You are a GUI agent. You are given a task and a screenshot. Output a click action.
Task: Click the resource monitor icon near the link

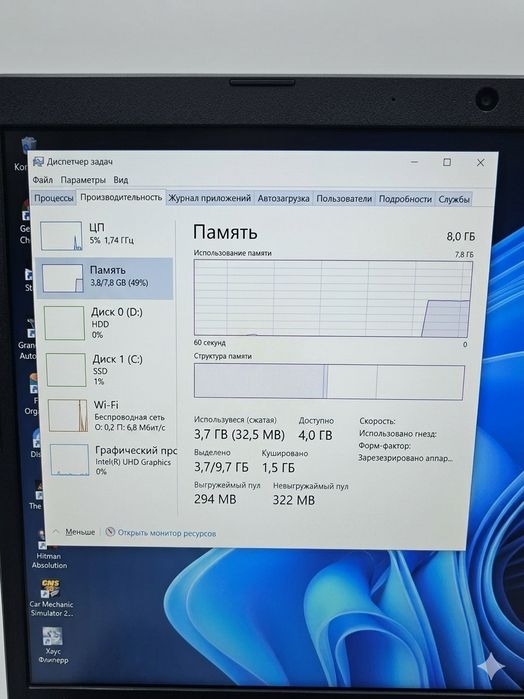(x=110, y=532)
